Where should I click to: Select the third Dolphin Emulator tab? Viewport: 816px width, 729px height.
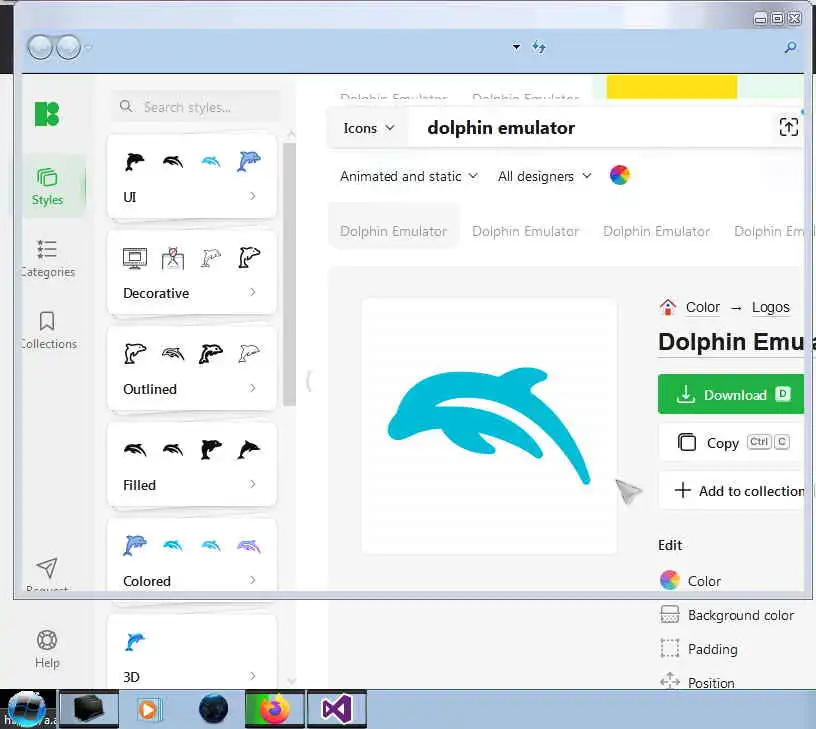656,231
